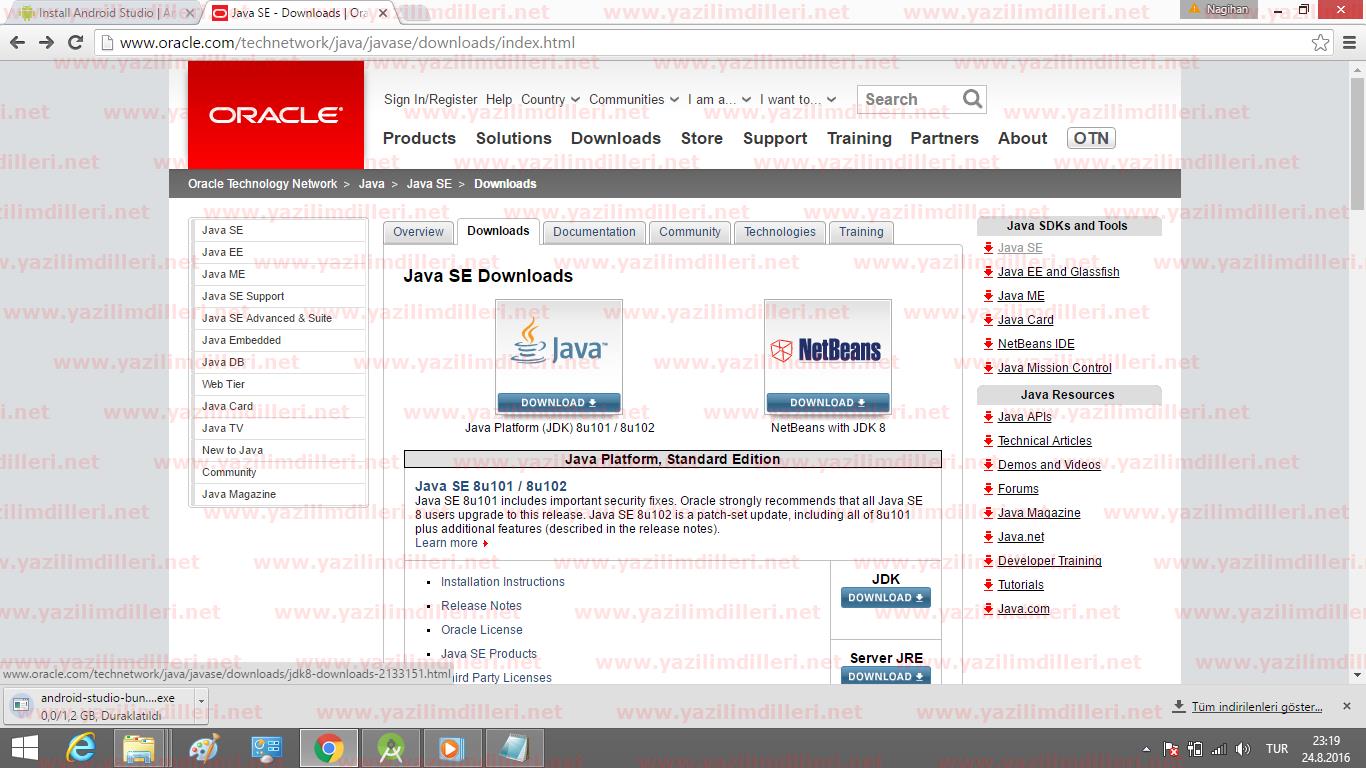Open Technical Articles link

tap(1045, 441)
